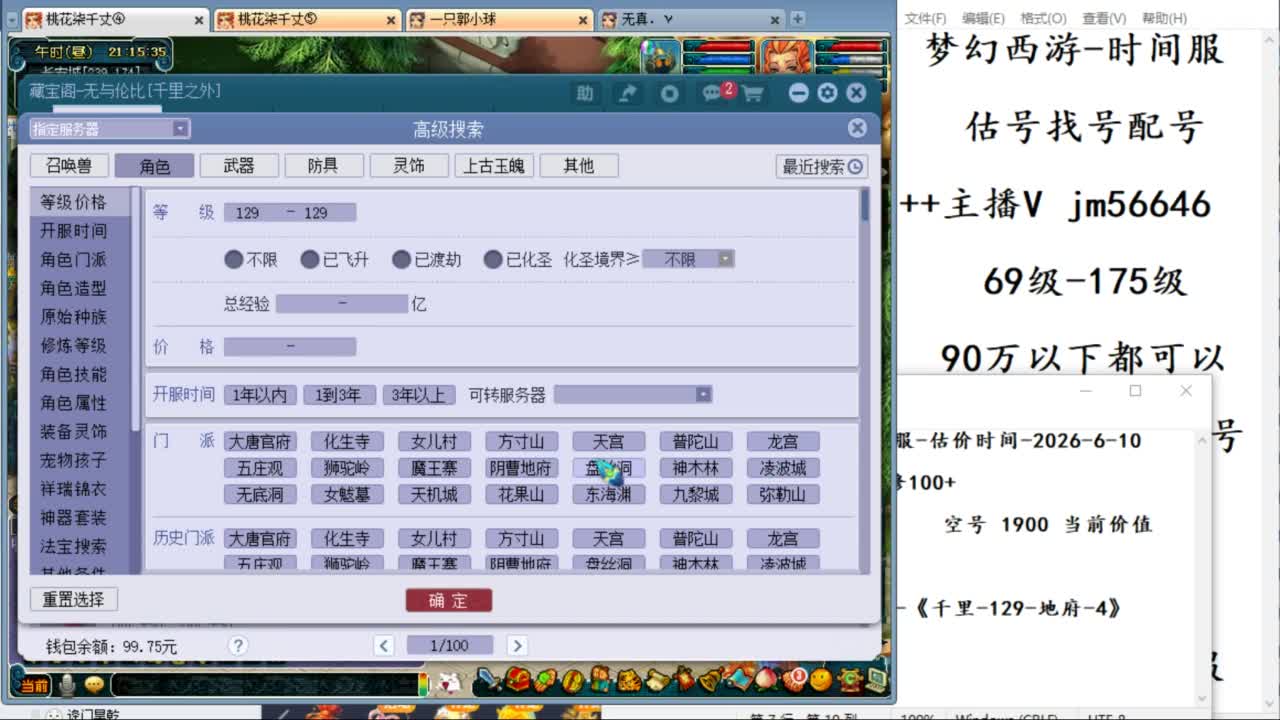Click the white pet face icon near chat bar
The width and height of the screenshot is (1280, 720).
coord(450,684)
